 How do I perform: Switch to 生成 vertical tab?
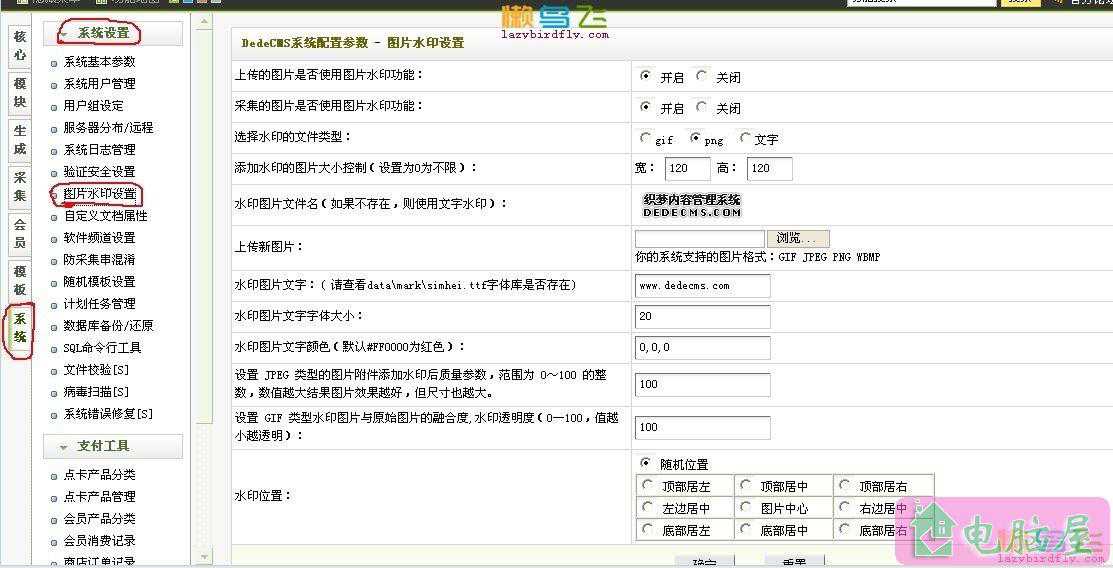(x=20, y=139)
